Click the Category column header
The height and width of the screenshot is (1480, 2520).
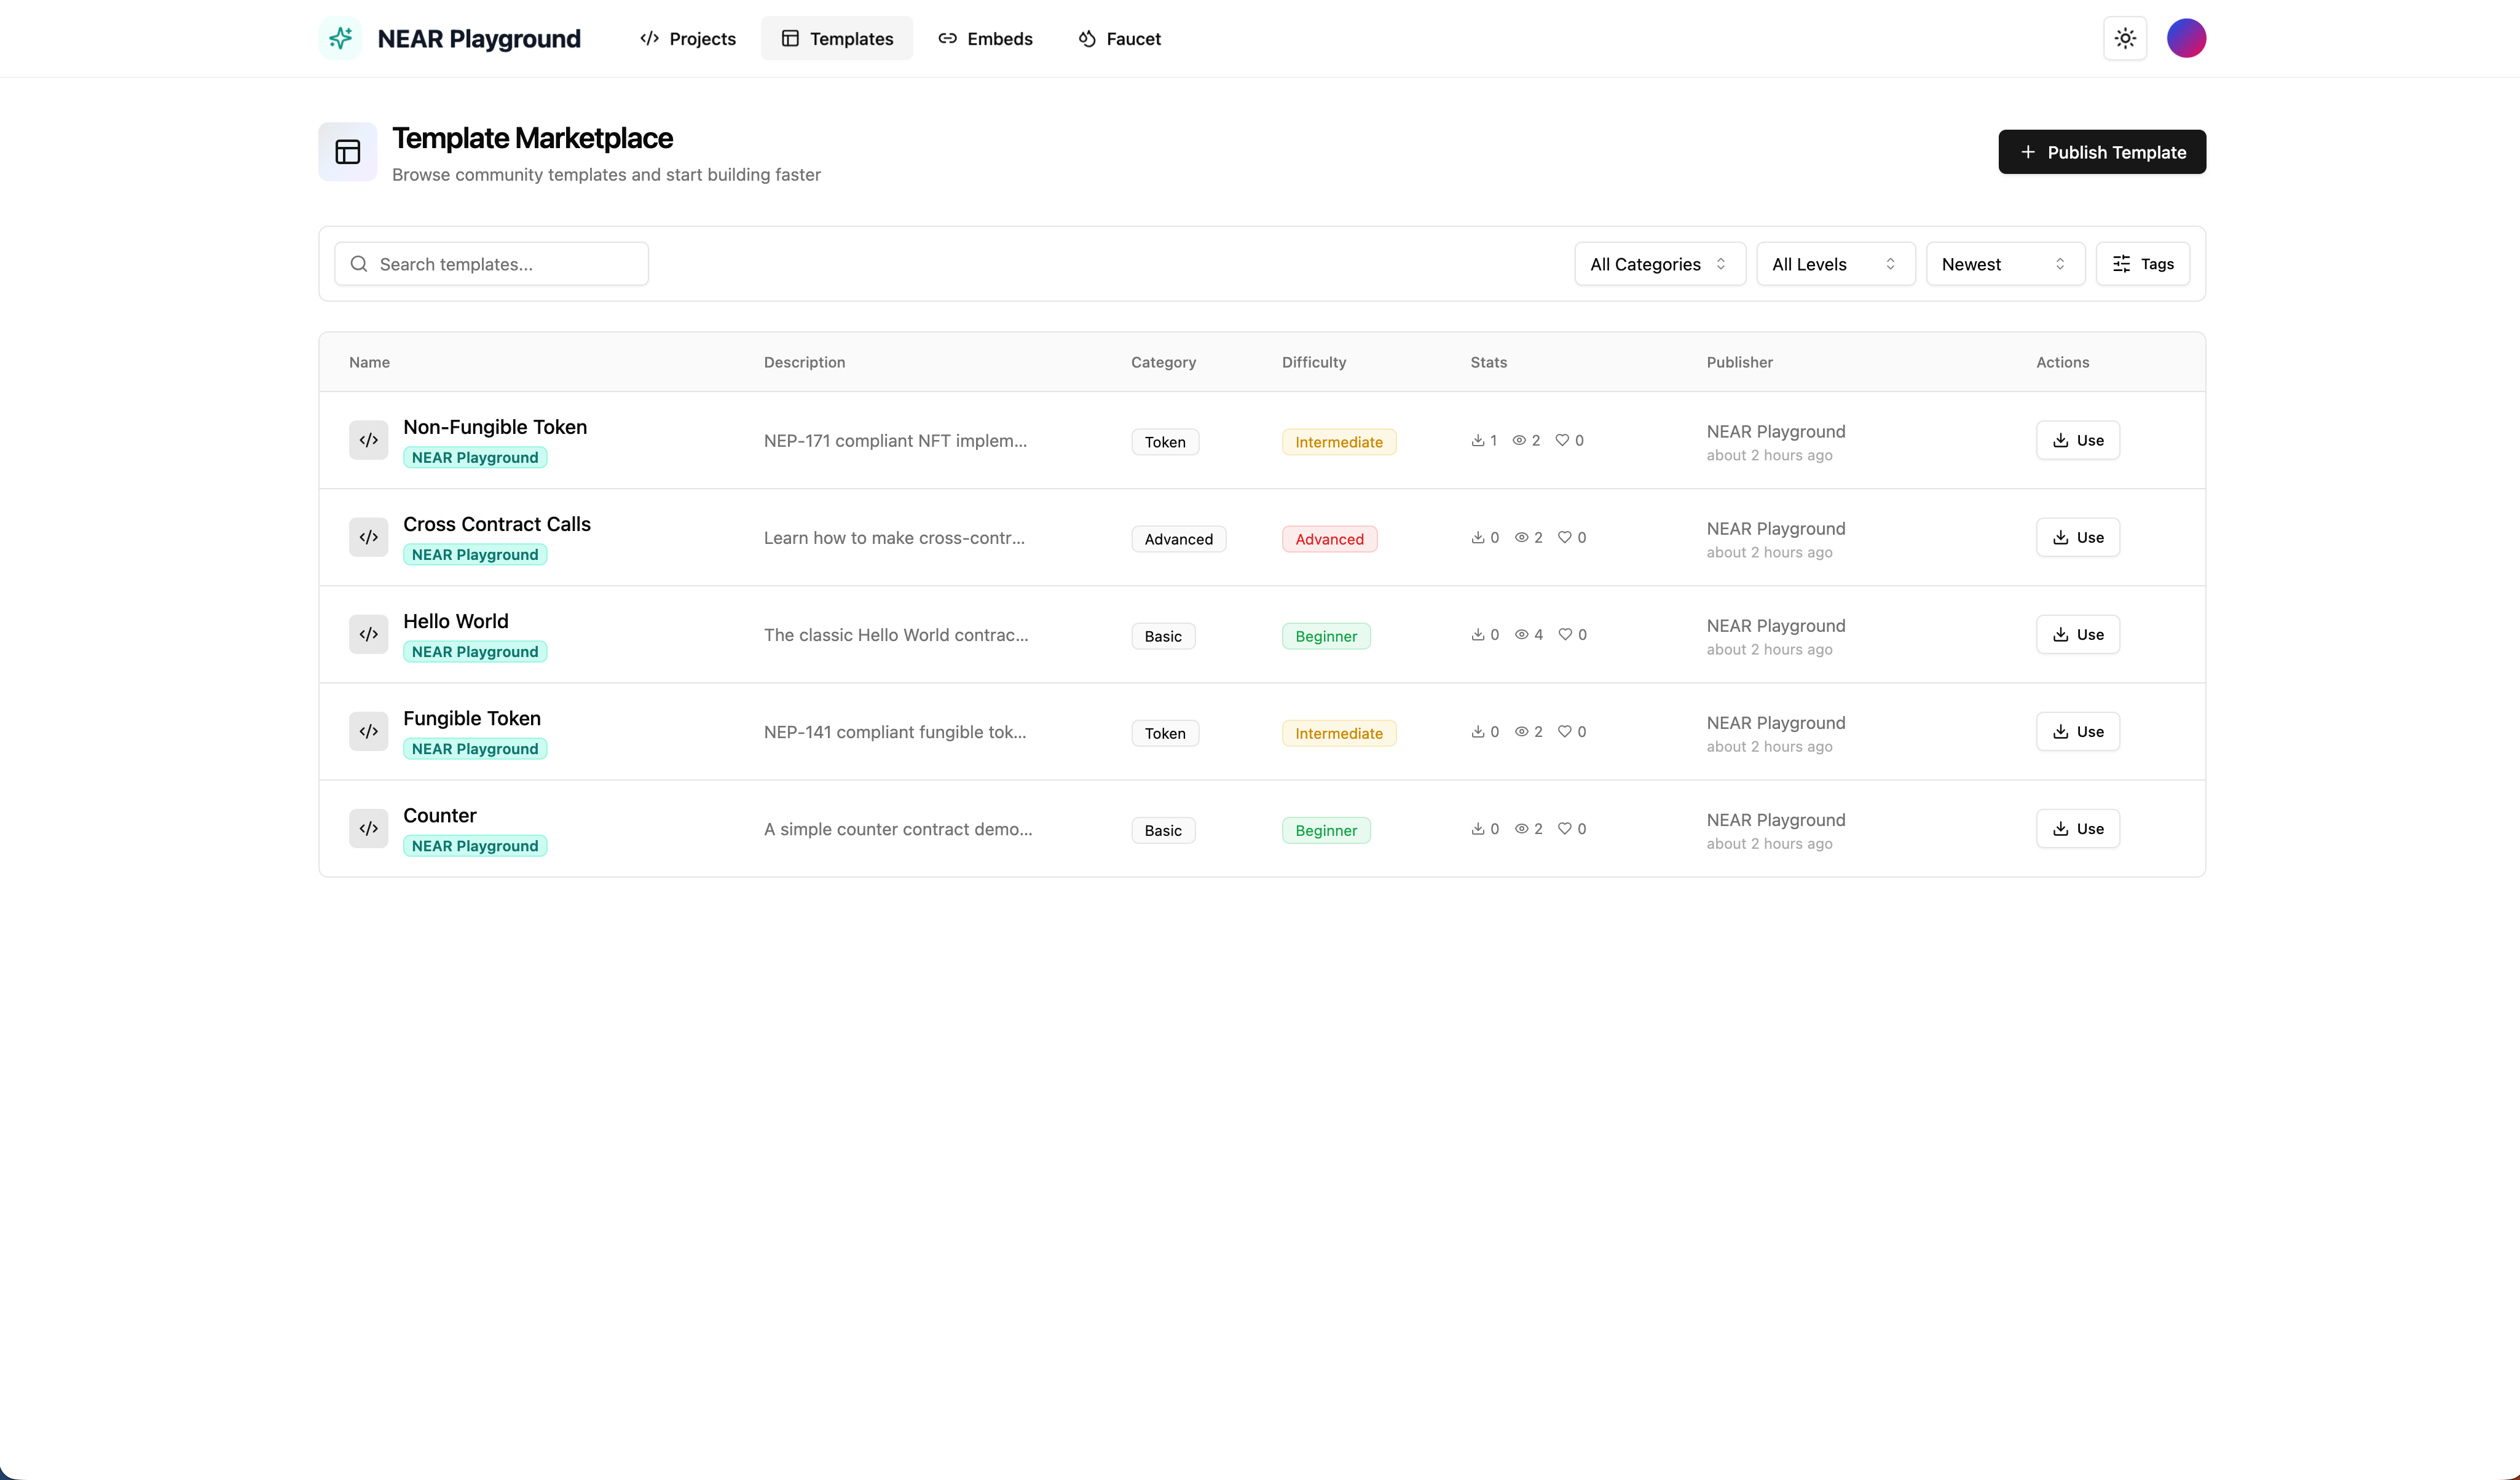tap(1163, 362)
